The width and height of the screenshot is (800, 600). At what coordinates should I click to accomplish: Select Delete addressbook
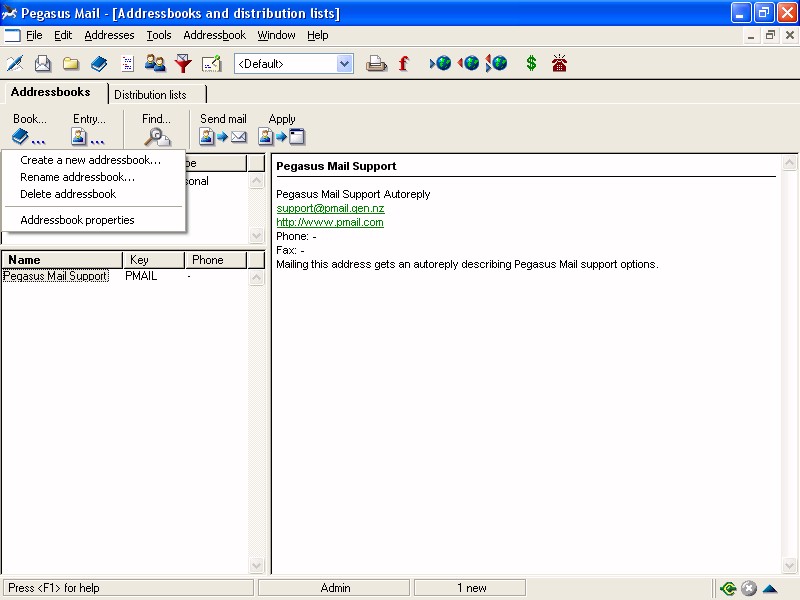click(x=68, y=194)
